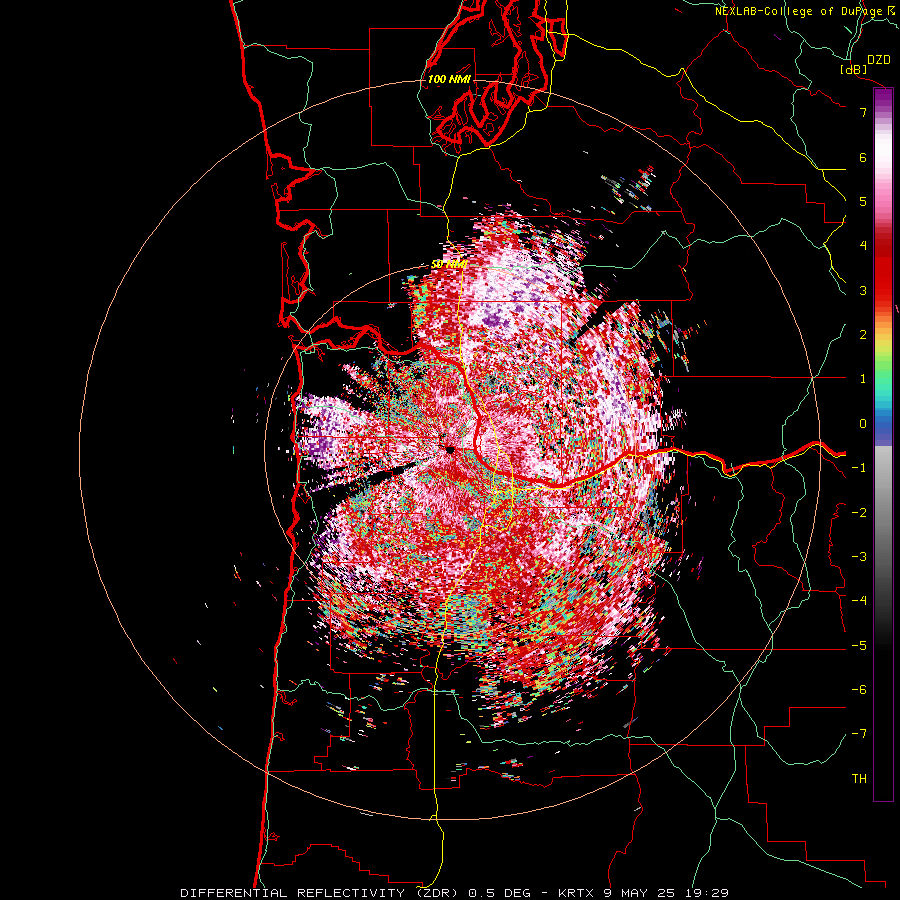Click the -6 value on the color scale
The height and width of the screenshot is (900, 900).
tap(859, 690)
